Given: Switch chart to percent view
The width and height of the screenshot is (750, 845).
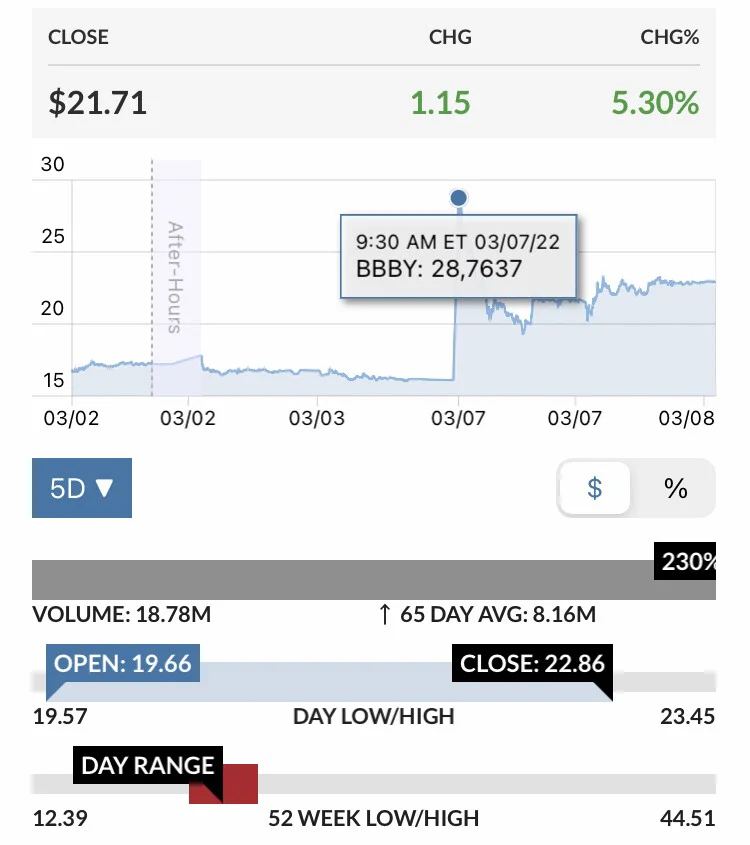Looking at the screenshot, I should coord(675,488).
